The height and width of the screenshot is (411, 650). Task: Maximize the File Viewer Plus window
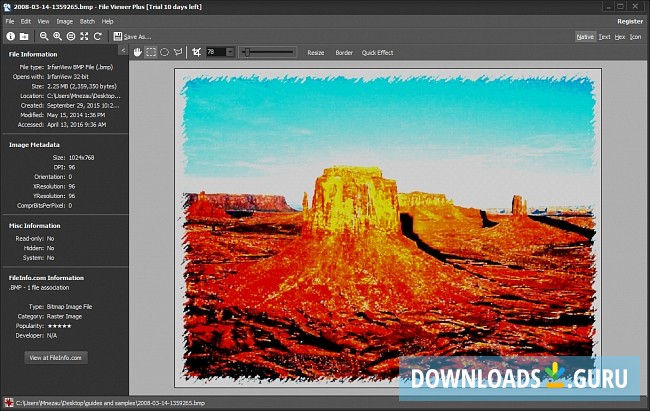[621, 7]
